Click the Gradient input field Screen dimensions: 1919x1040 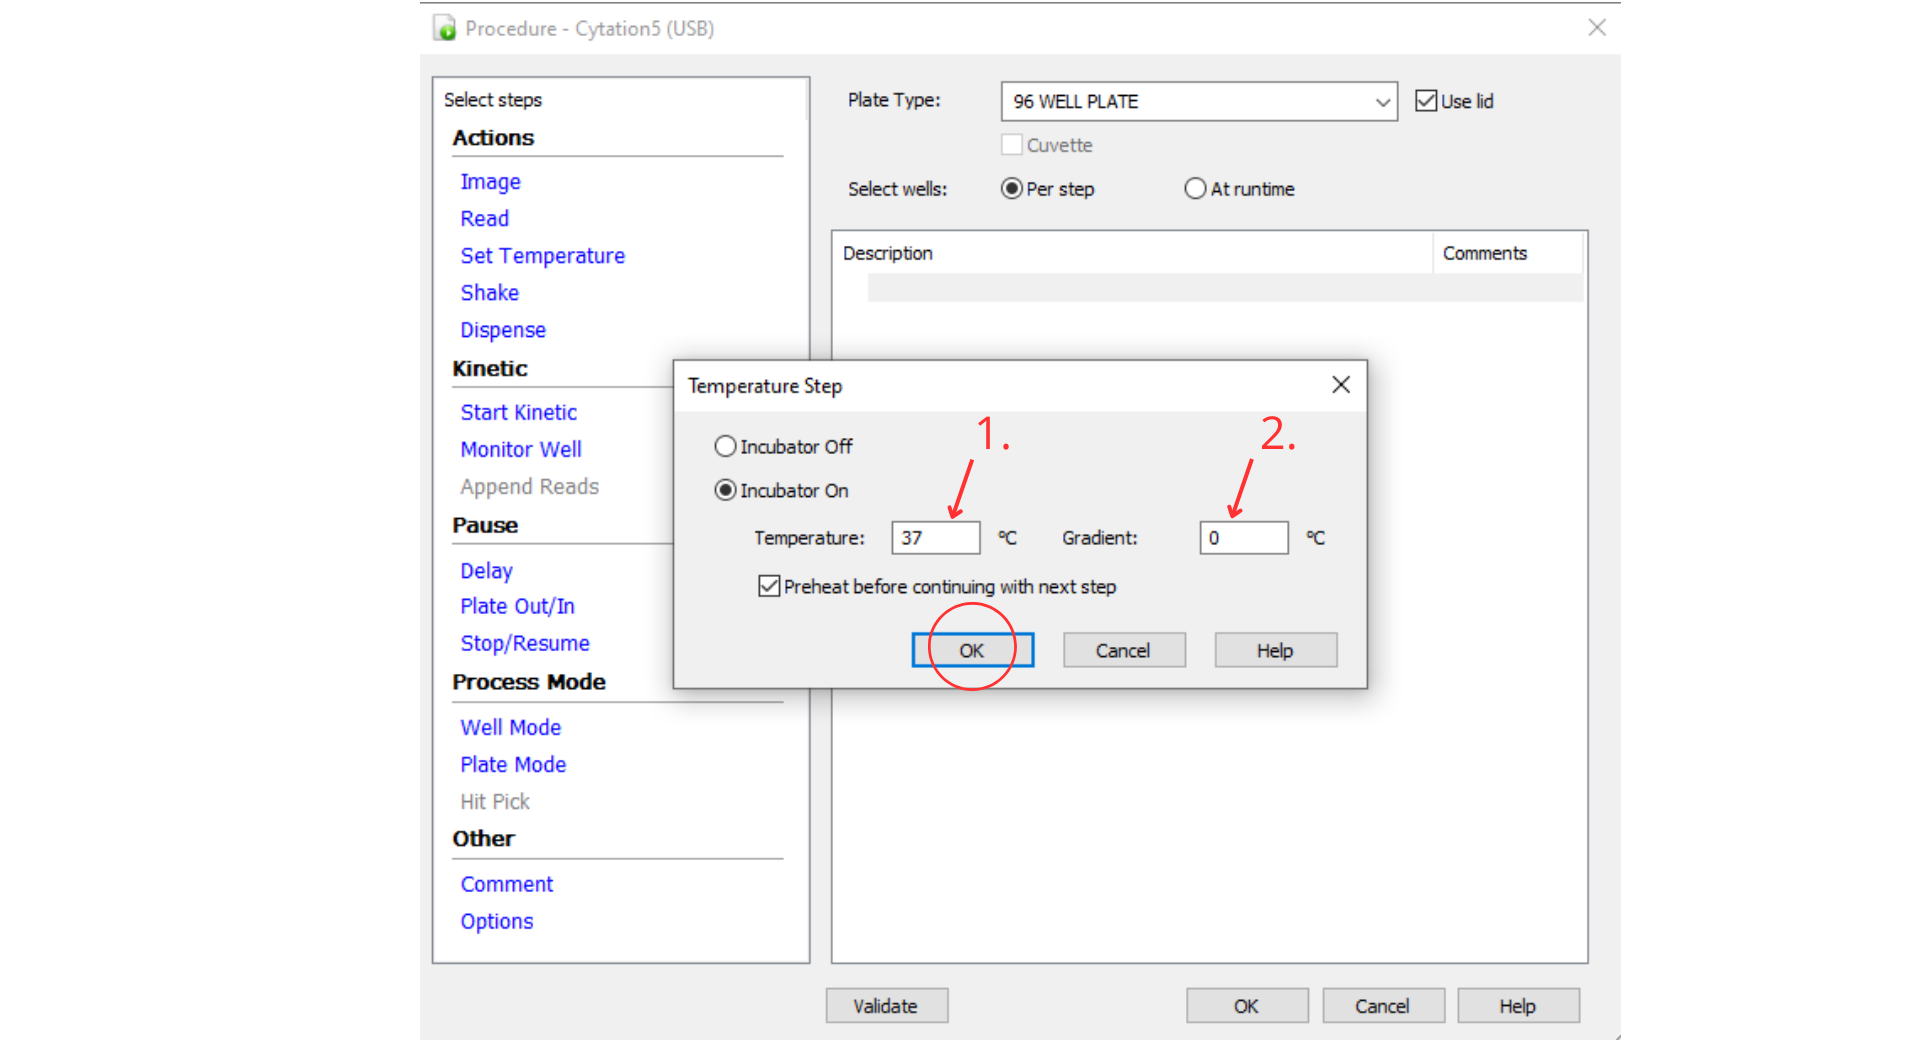[1244, 538]
